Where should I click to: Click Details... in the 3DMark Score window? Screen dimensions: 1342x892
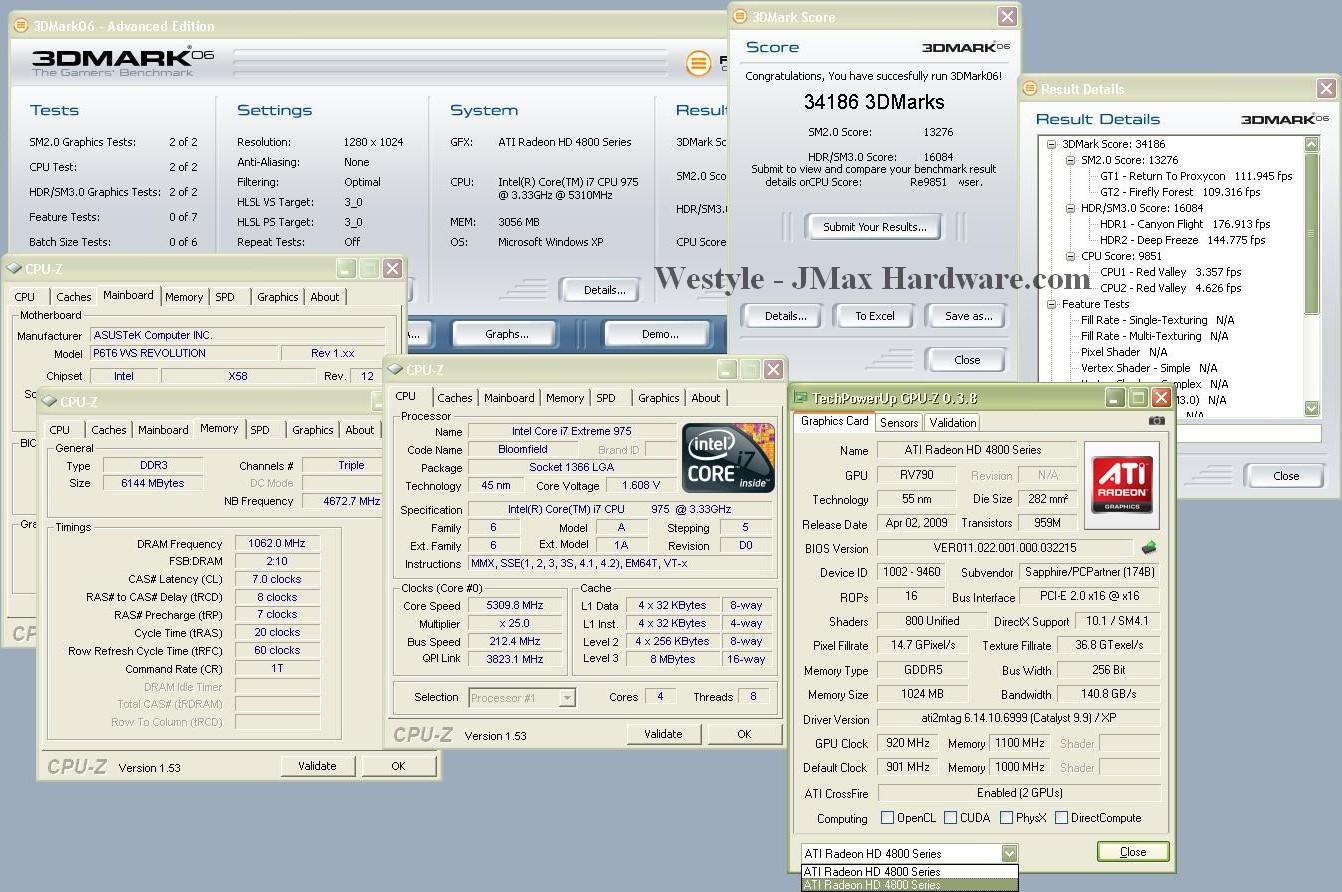click(x=786, y=316)
